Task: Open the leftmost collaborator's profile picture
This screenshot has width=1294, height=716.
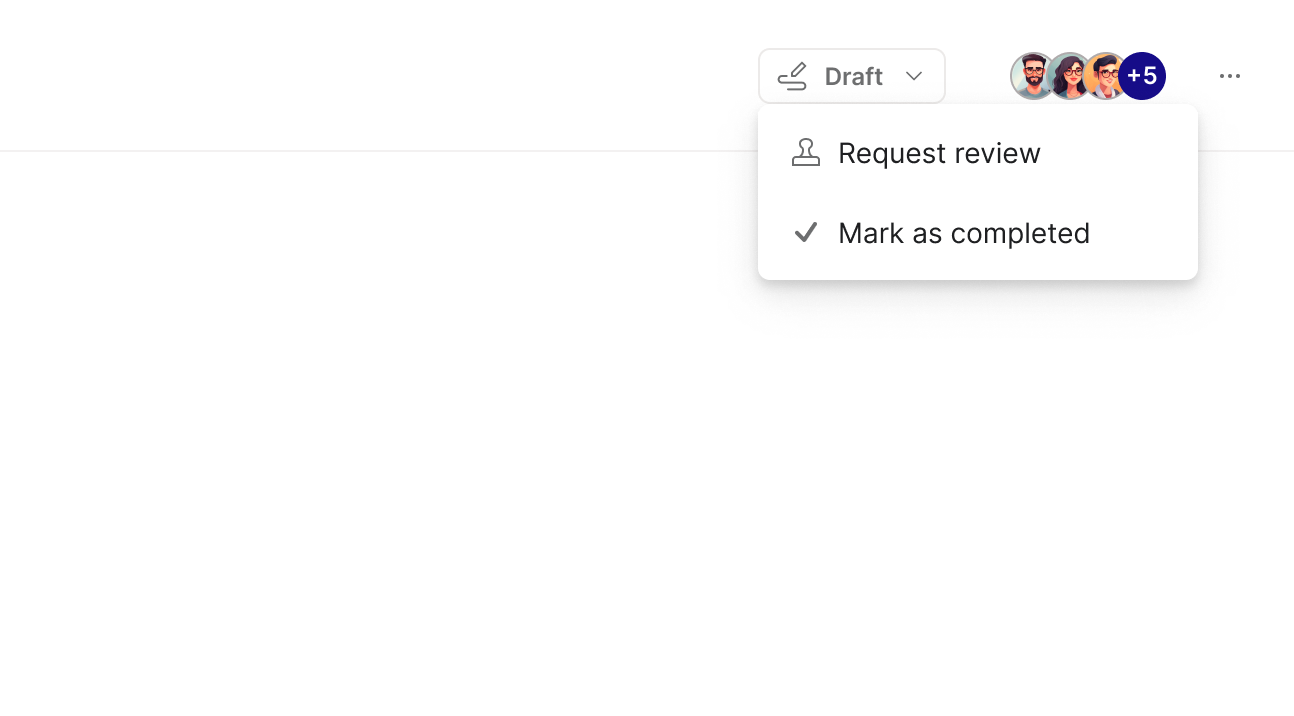Action: point(1031,76)
